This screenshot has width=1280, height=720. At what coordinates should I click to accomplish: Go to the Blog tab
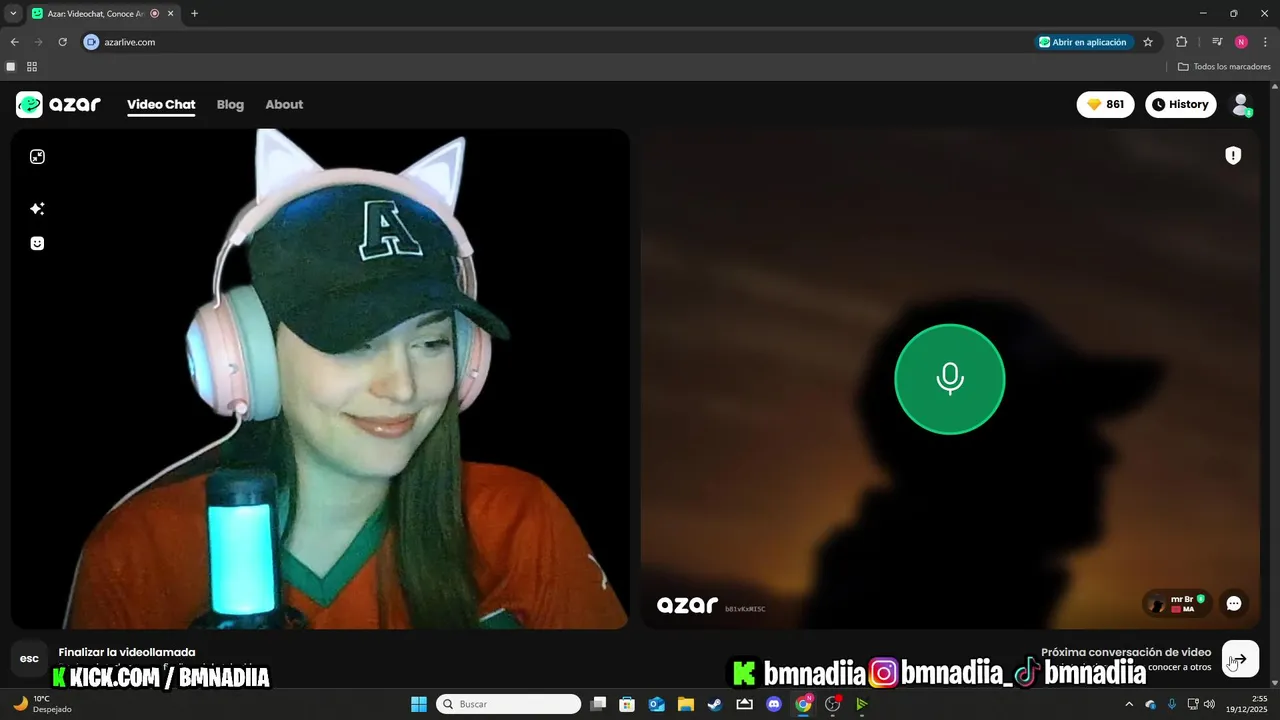tap(230, 104)
